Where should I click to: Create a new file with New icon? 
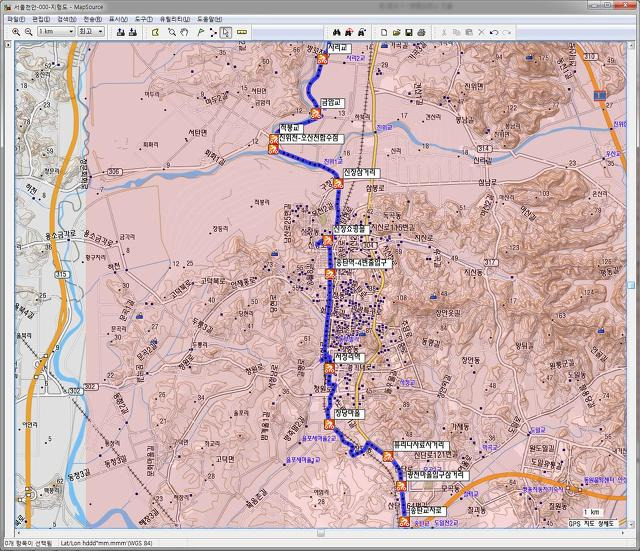point(384,32)
